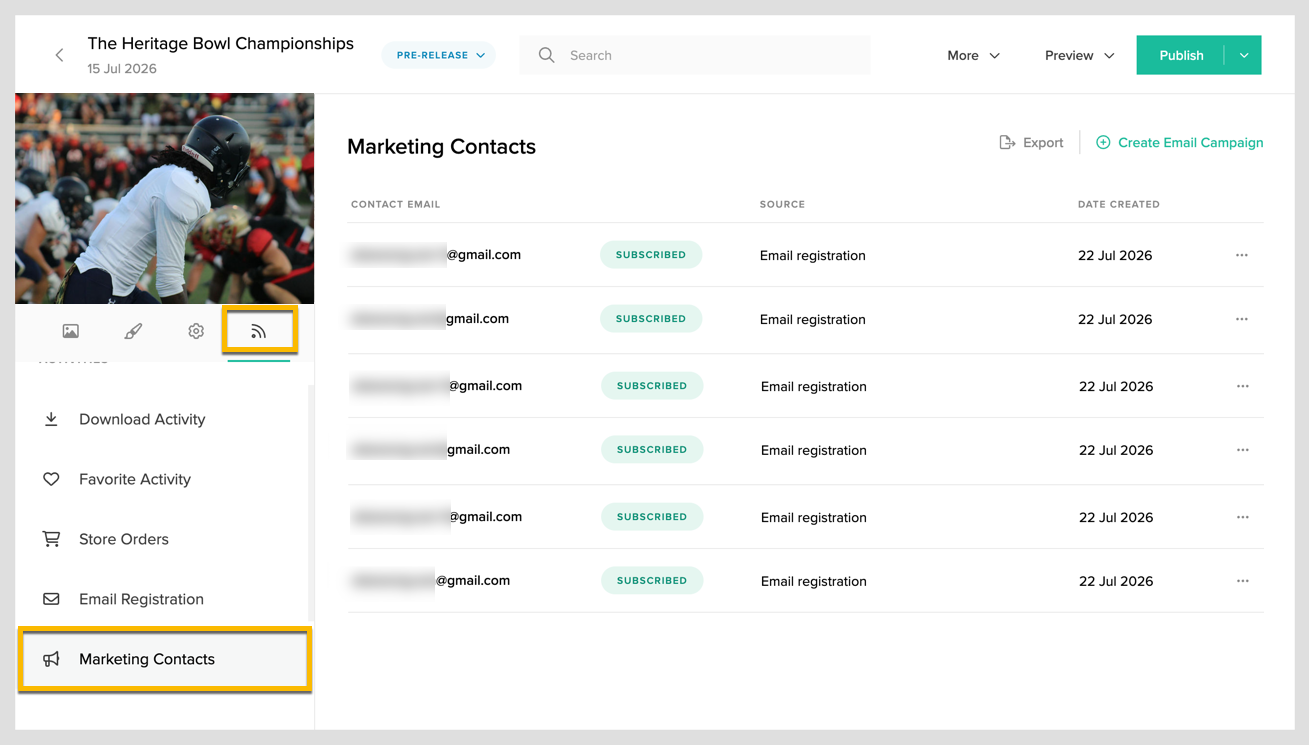Screen dimensions: 1310x745
Task: Open the settings gear icon tab
Action: (196, 331)
